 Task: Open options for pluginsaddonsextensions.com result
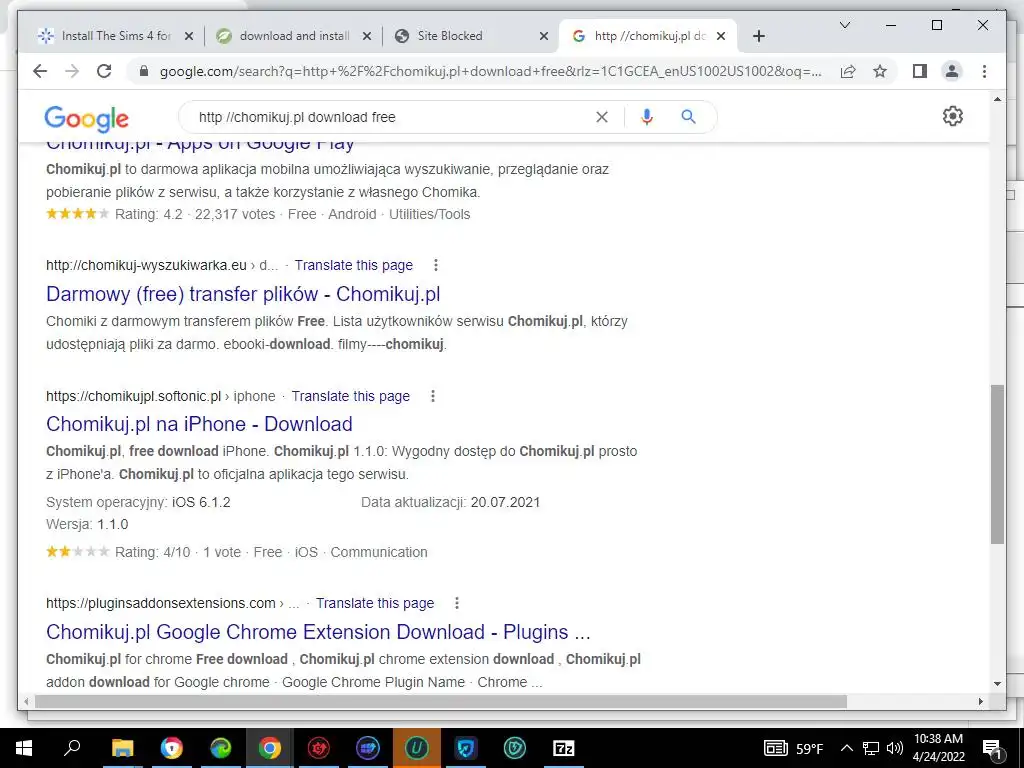[x=456, y=603]
